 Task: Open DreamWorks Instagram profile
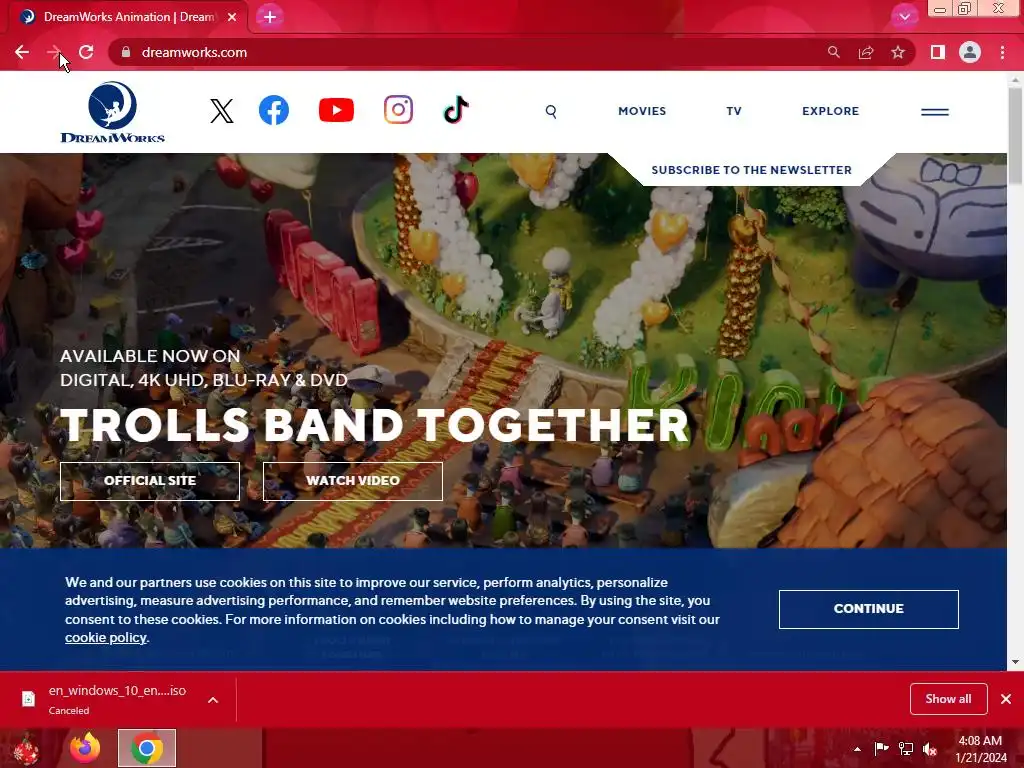click(x=398, y=110)
